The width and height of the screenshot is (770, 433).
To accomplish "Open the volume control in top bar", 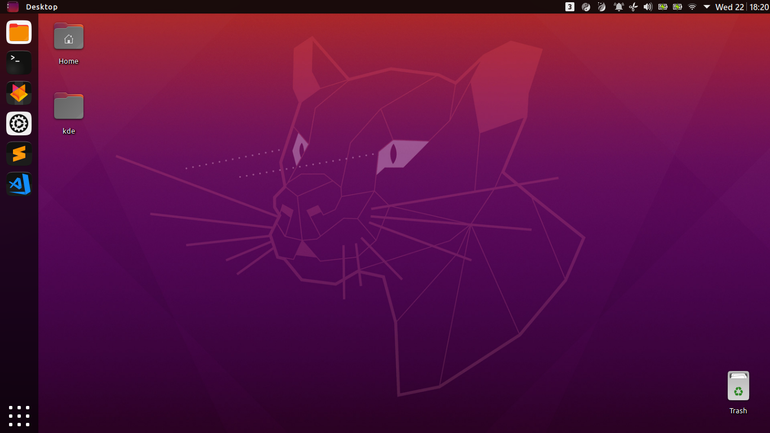I will [648, 7].
